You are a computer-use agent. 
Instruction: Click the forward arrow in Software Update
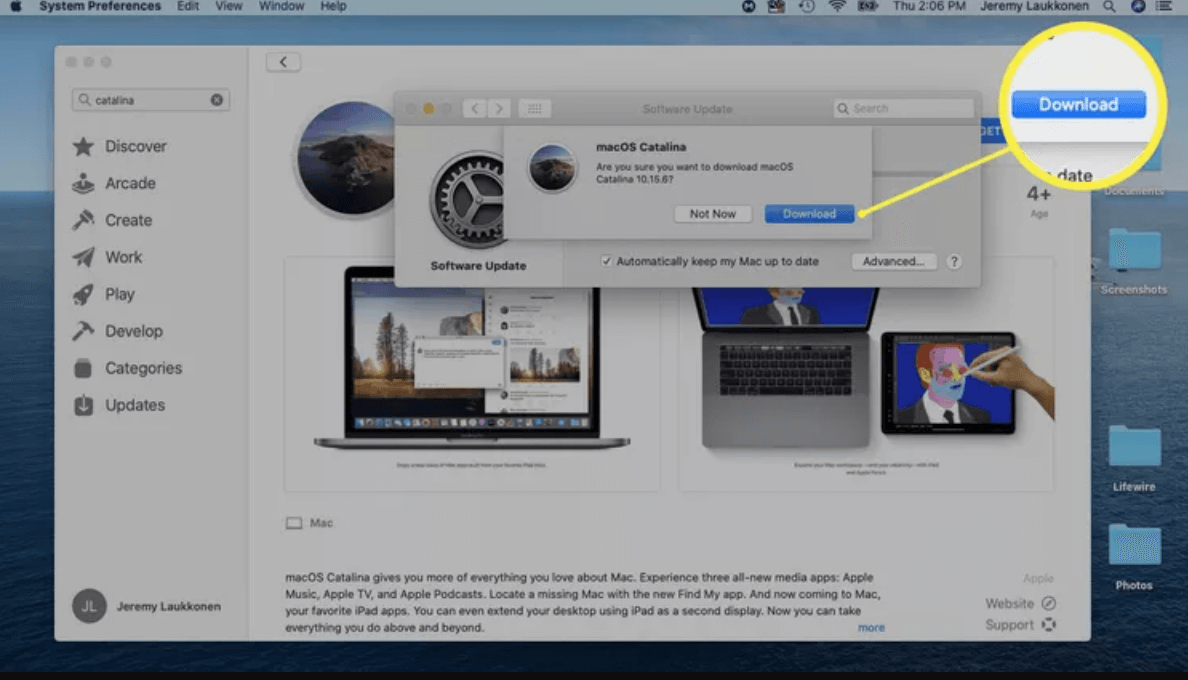(497, 108)
